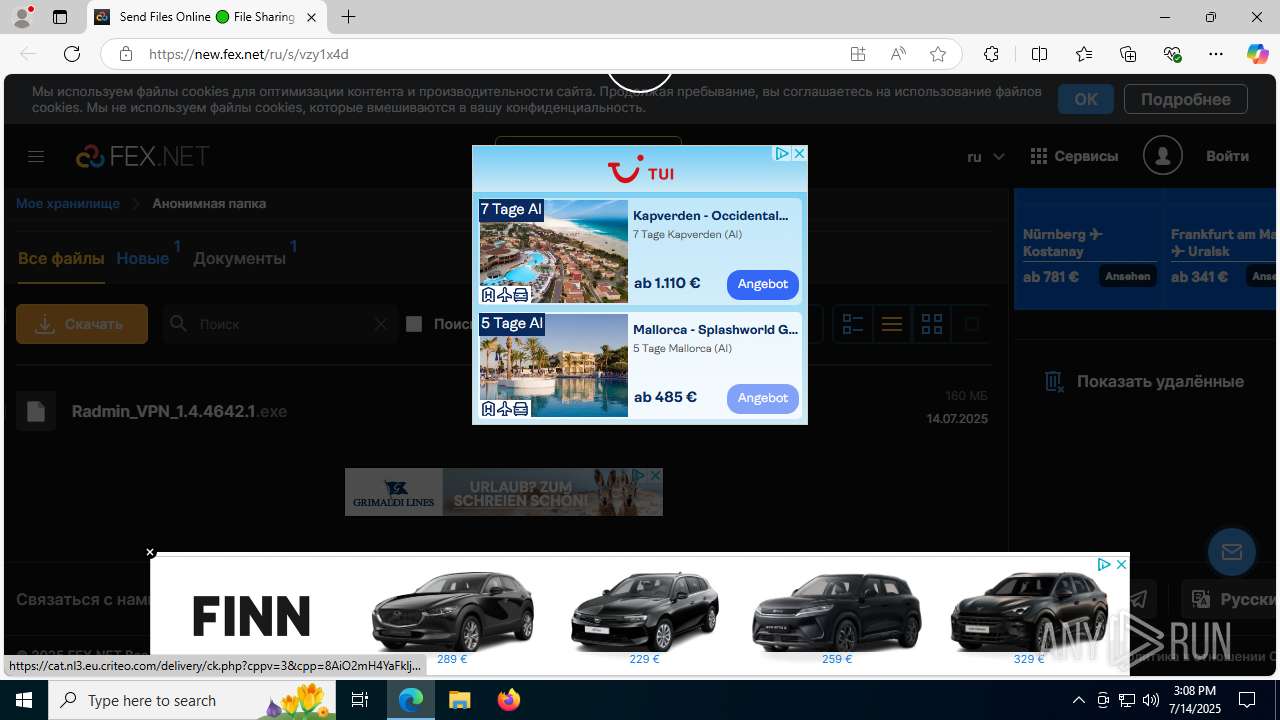This screenshot has height=720, width=1280.
Task: Click the address bar URL
Action: point(249,54)
